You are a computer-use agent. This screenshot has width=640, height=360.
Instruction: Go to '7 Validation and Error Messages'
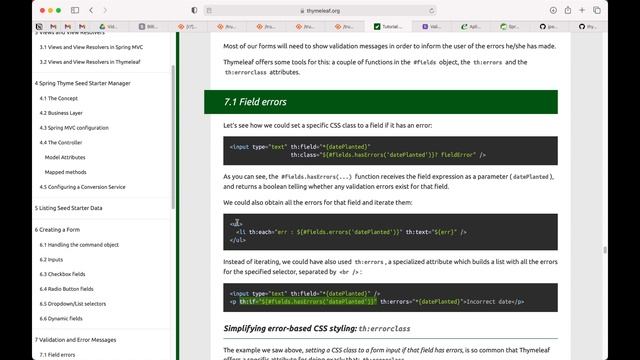(75, 340)
